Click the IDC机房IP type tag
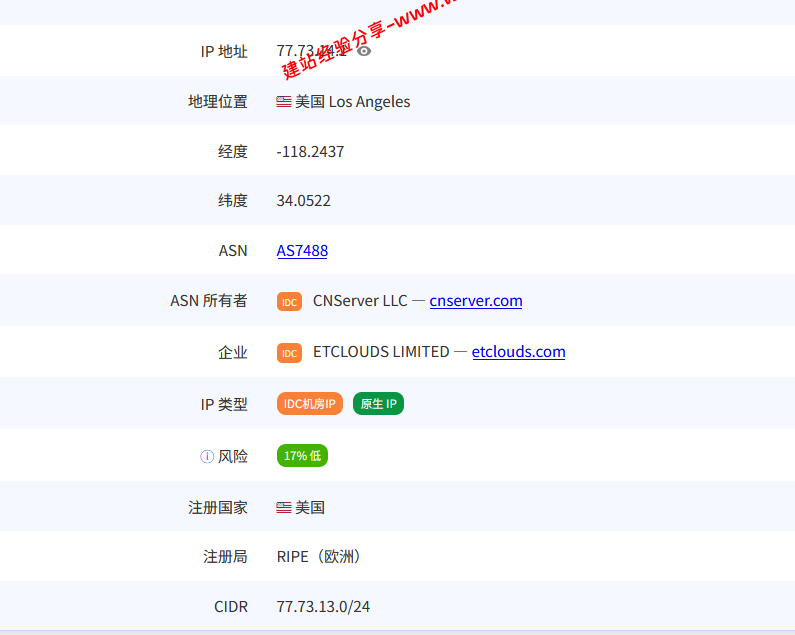The image size is (795, 635). tap(310, 404)
